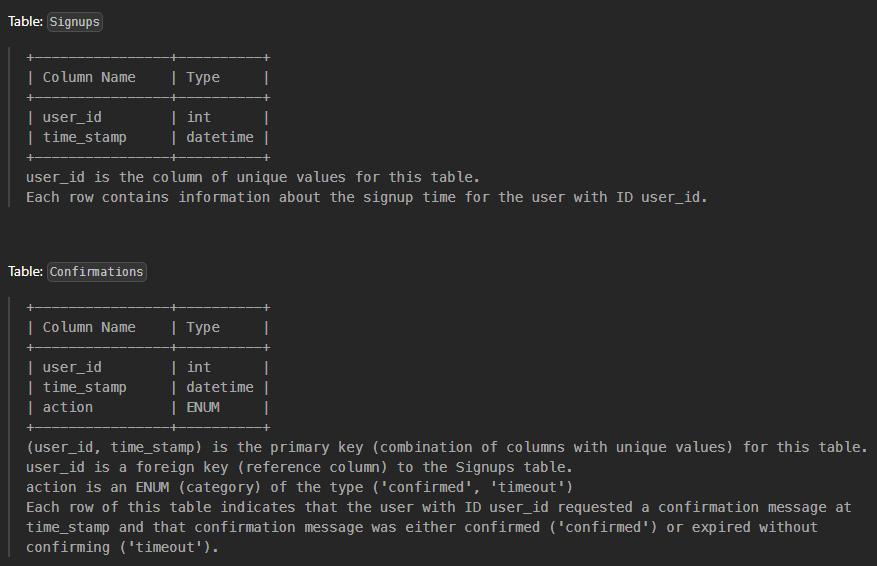Click user_id row in Signups schema
The height and width of the screenshot is (566, 877).
(71, 117)
